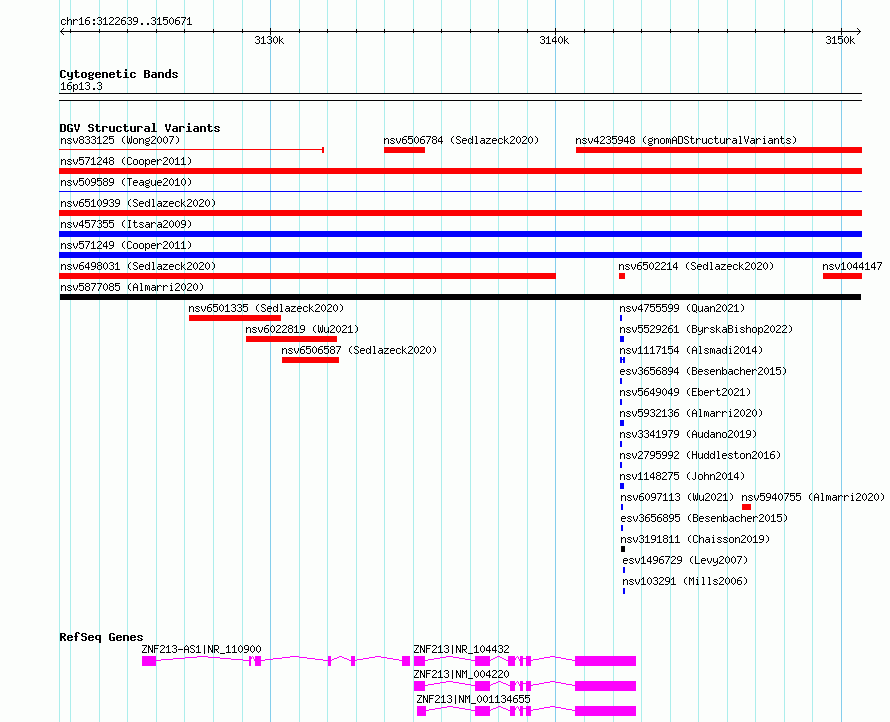Click the 3130k ruler position label

(x=269, y=40)
